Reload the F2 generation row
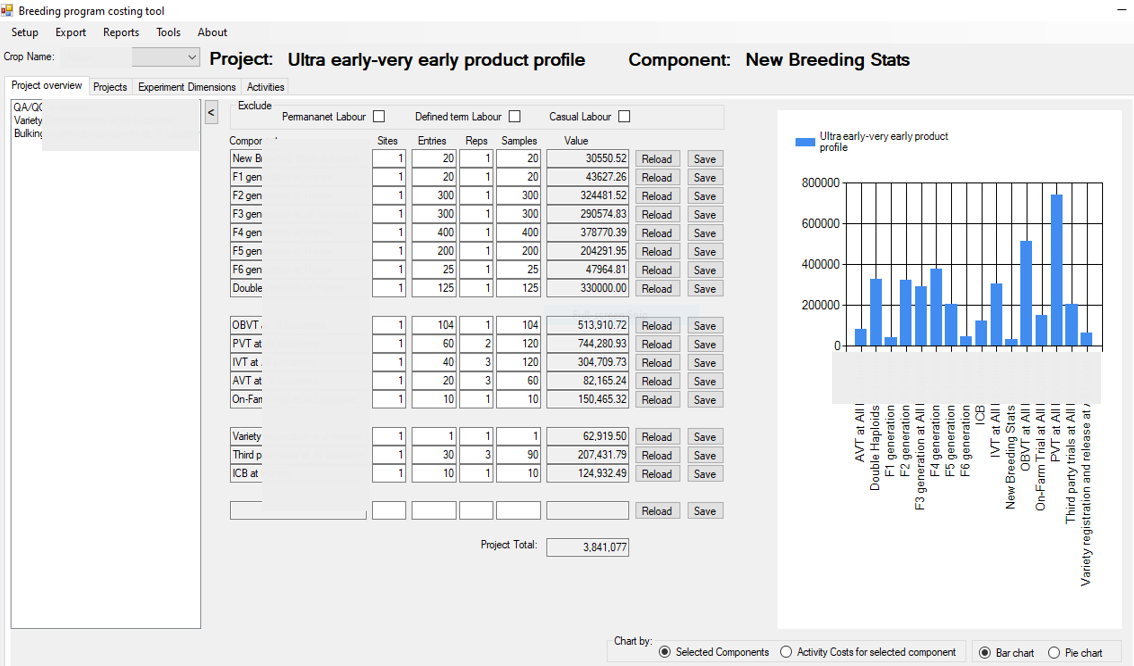1134x666 pixels. (657, 196)
